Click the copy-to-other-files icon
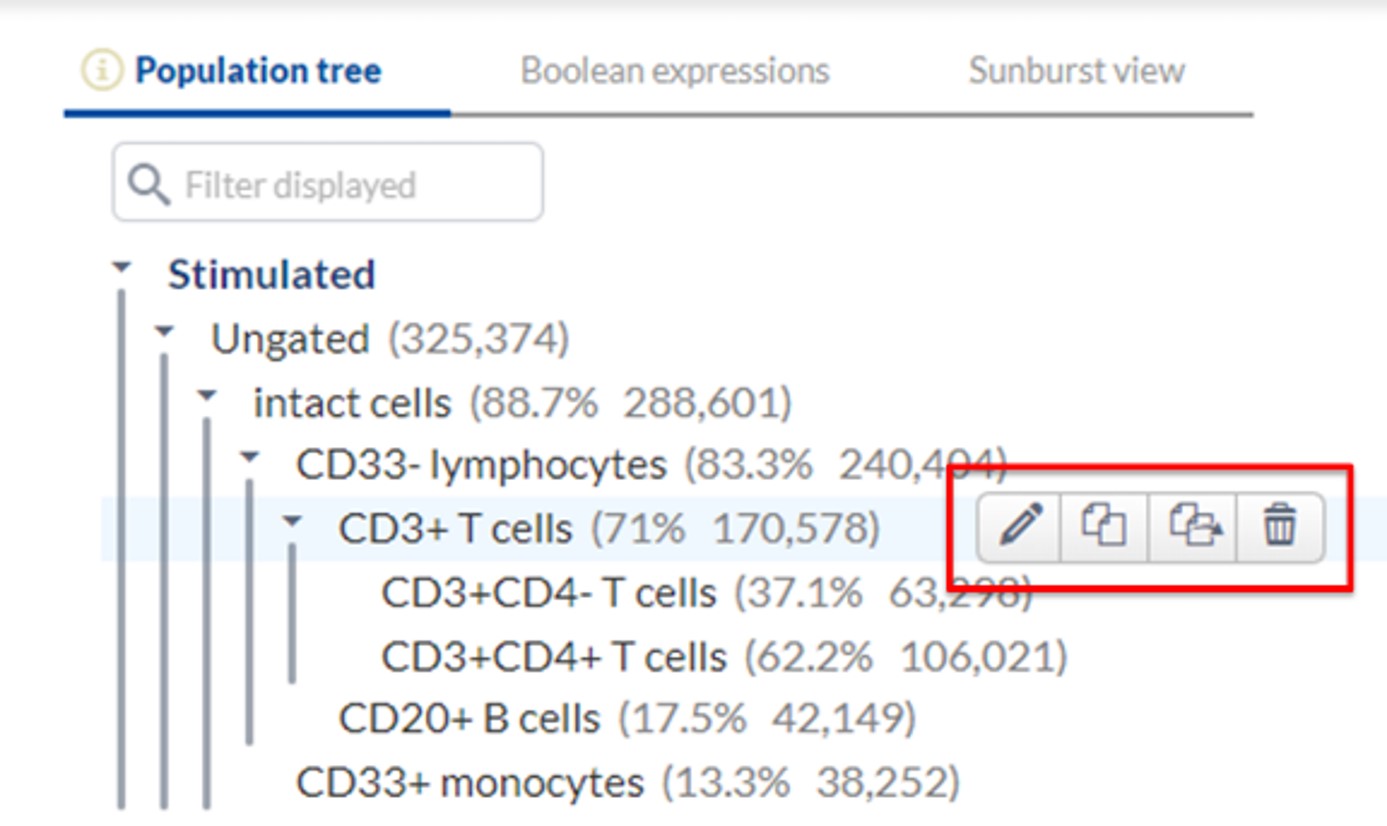1387x826 pixels. tap(1193, 525)
